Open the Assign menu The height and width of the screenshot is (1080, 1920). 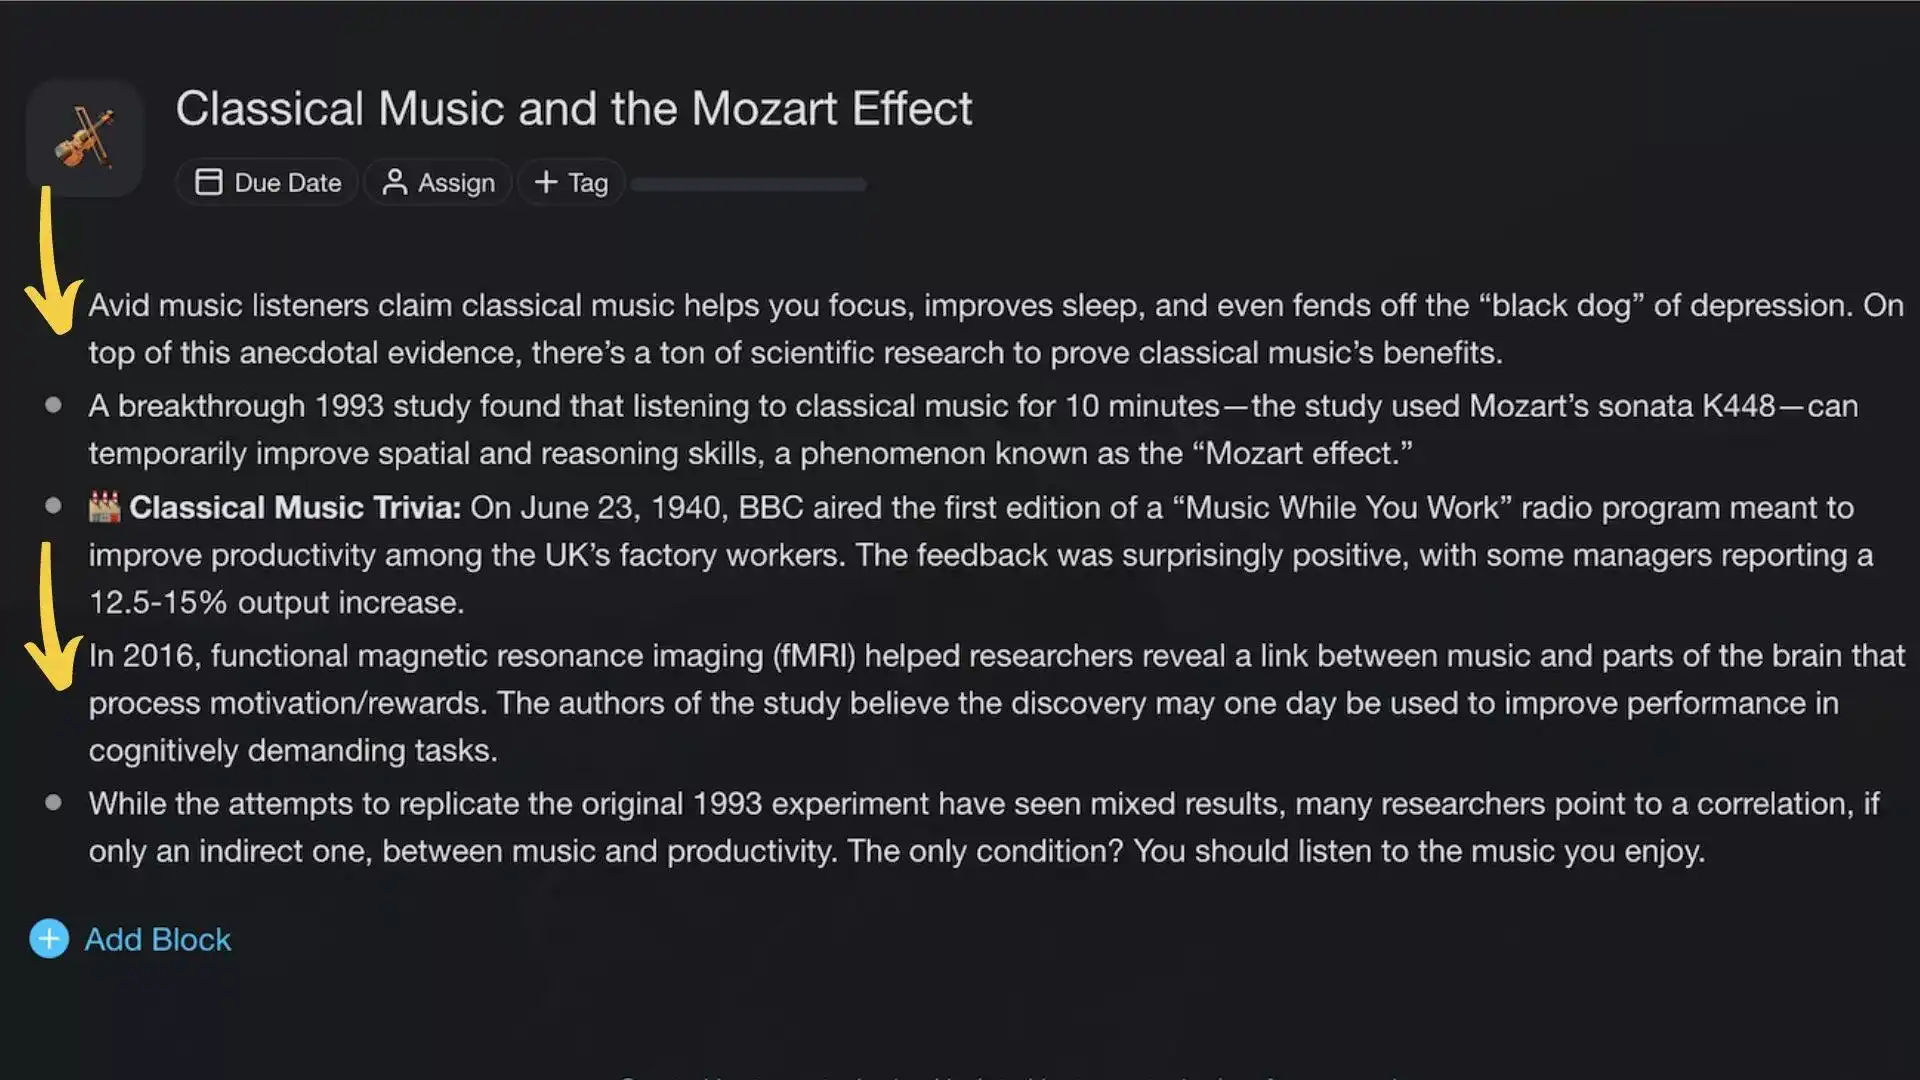[x=438, y=182]
